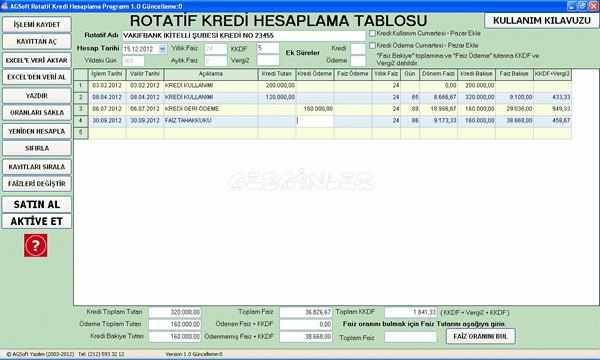
Task: Click the SIFIRLA reset button
Action: coord(37,148)
